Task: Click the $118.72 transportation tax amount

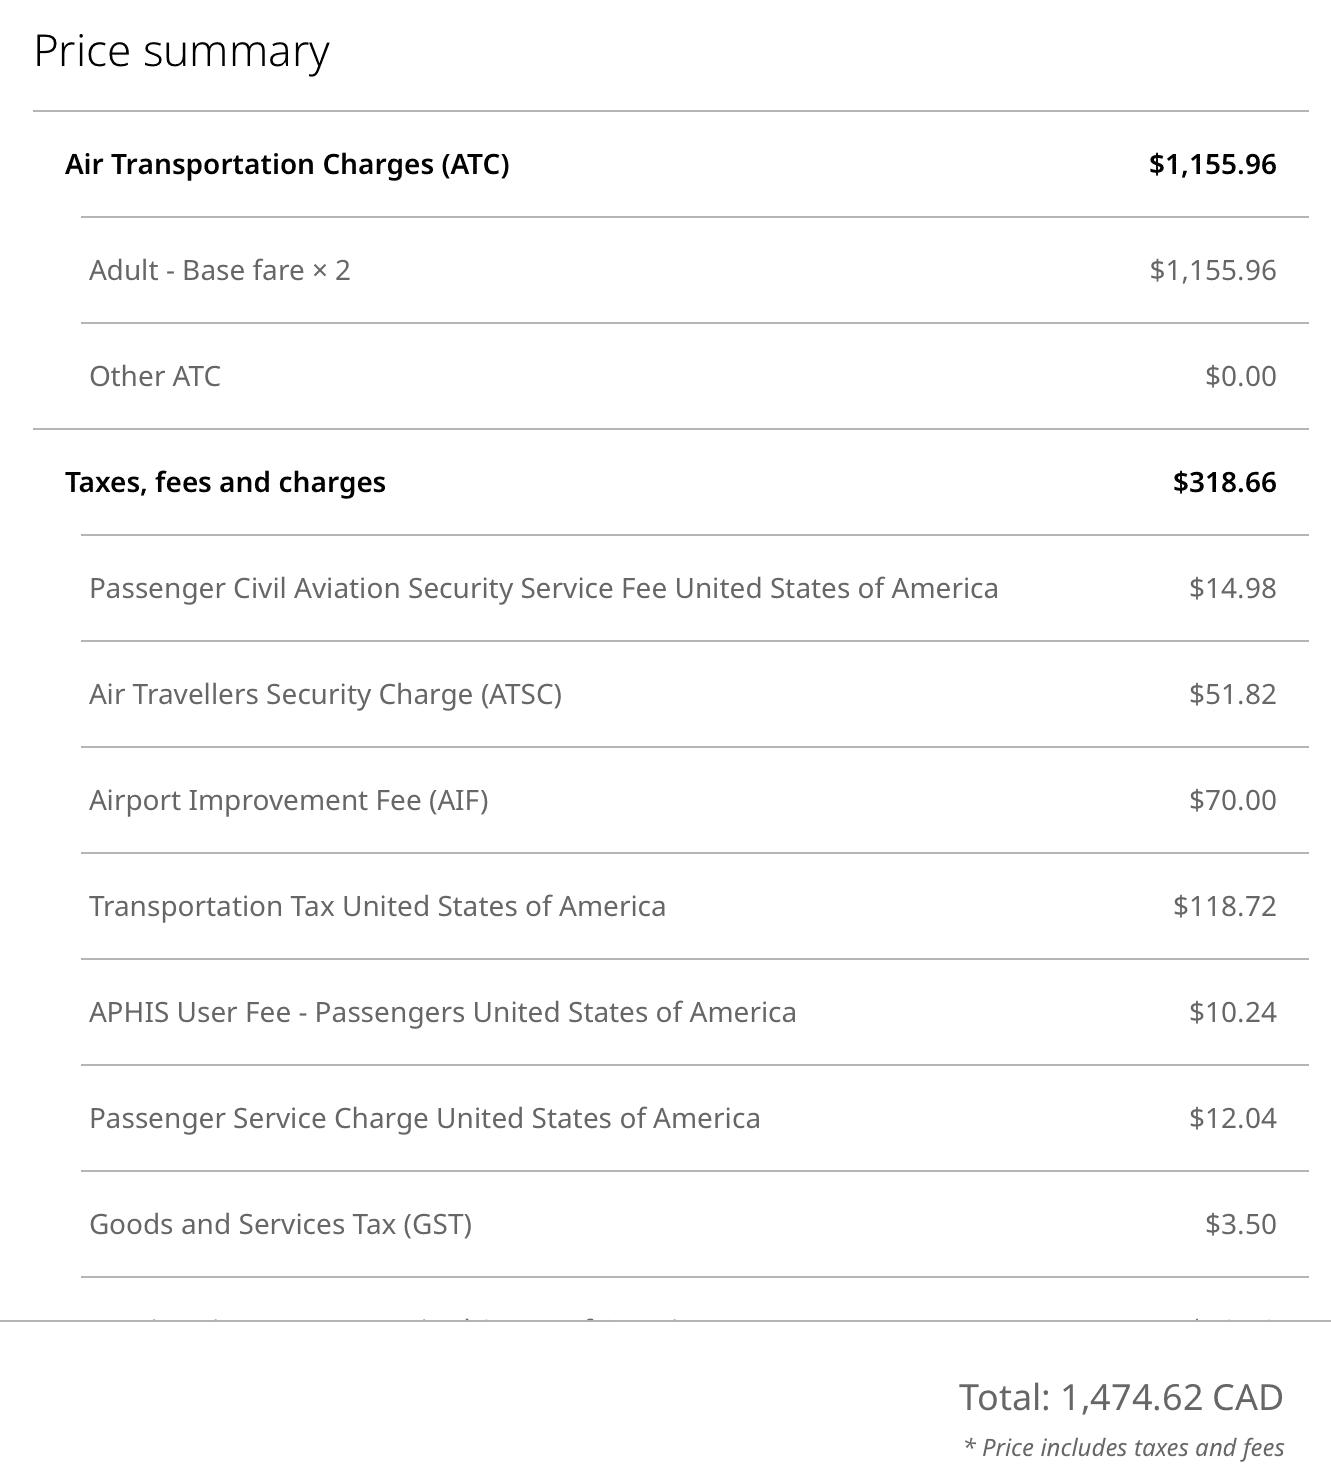Action: pos(1224,906)
